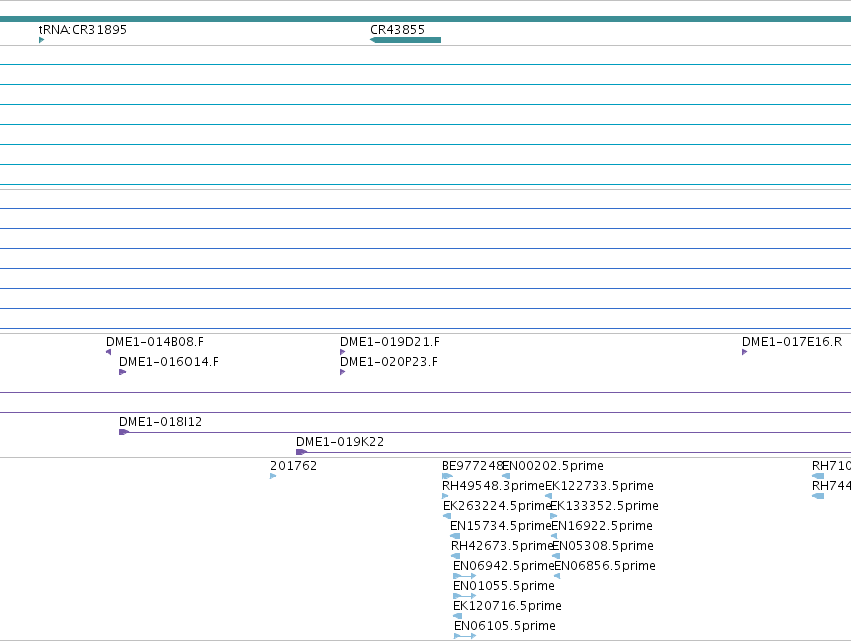Click the EN05308.5prime EST label
851x641 pixels.
coord(602,546)
